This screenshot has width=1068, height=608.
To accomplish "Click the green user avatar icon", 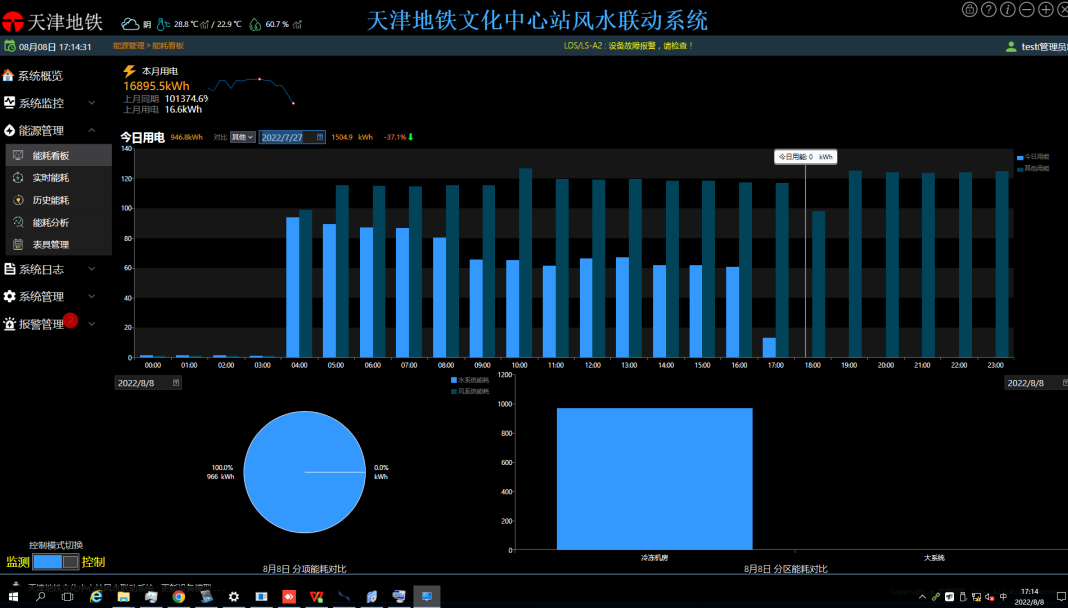I will click(x=1011, y=47).
